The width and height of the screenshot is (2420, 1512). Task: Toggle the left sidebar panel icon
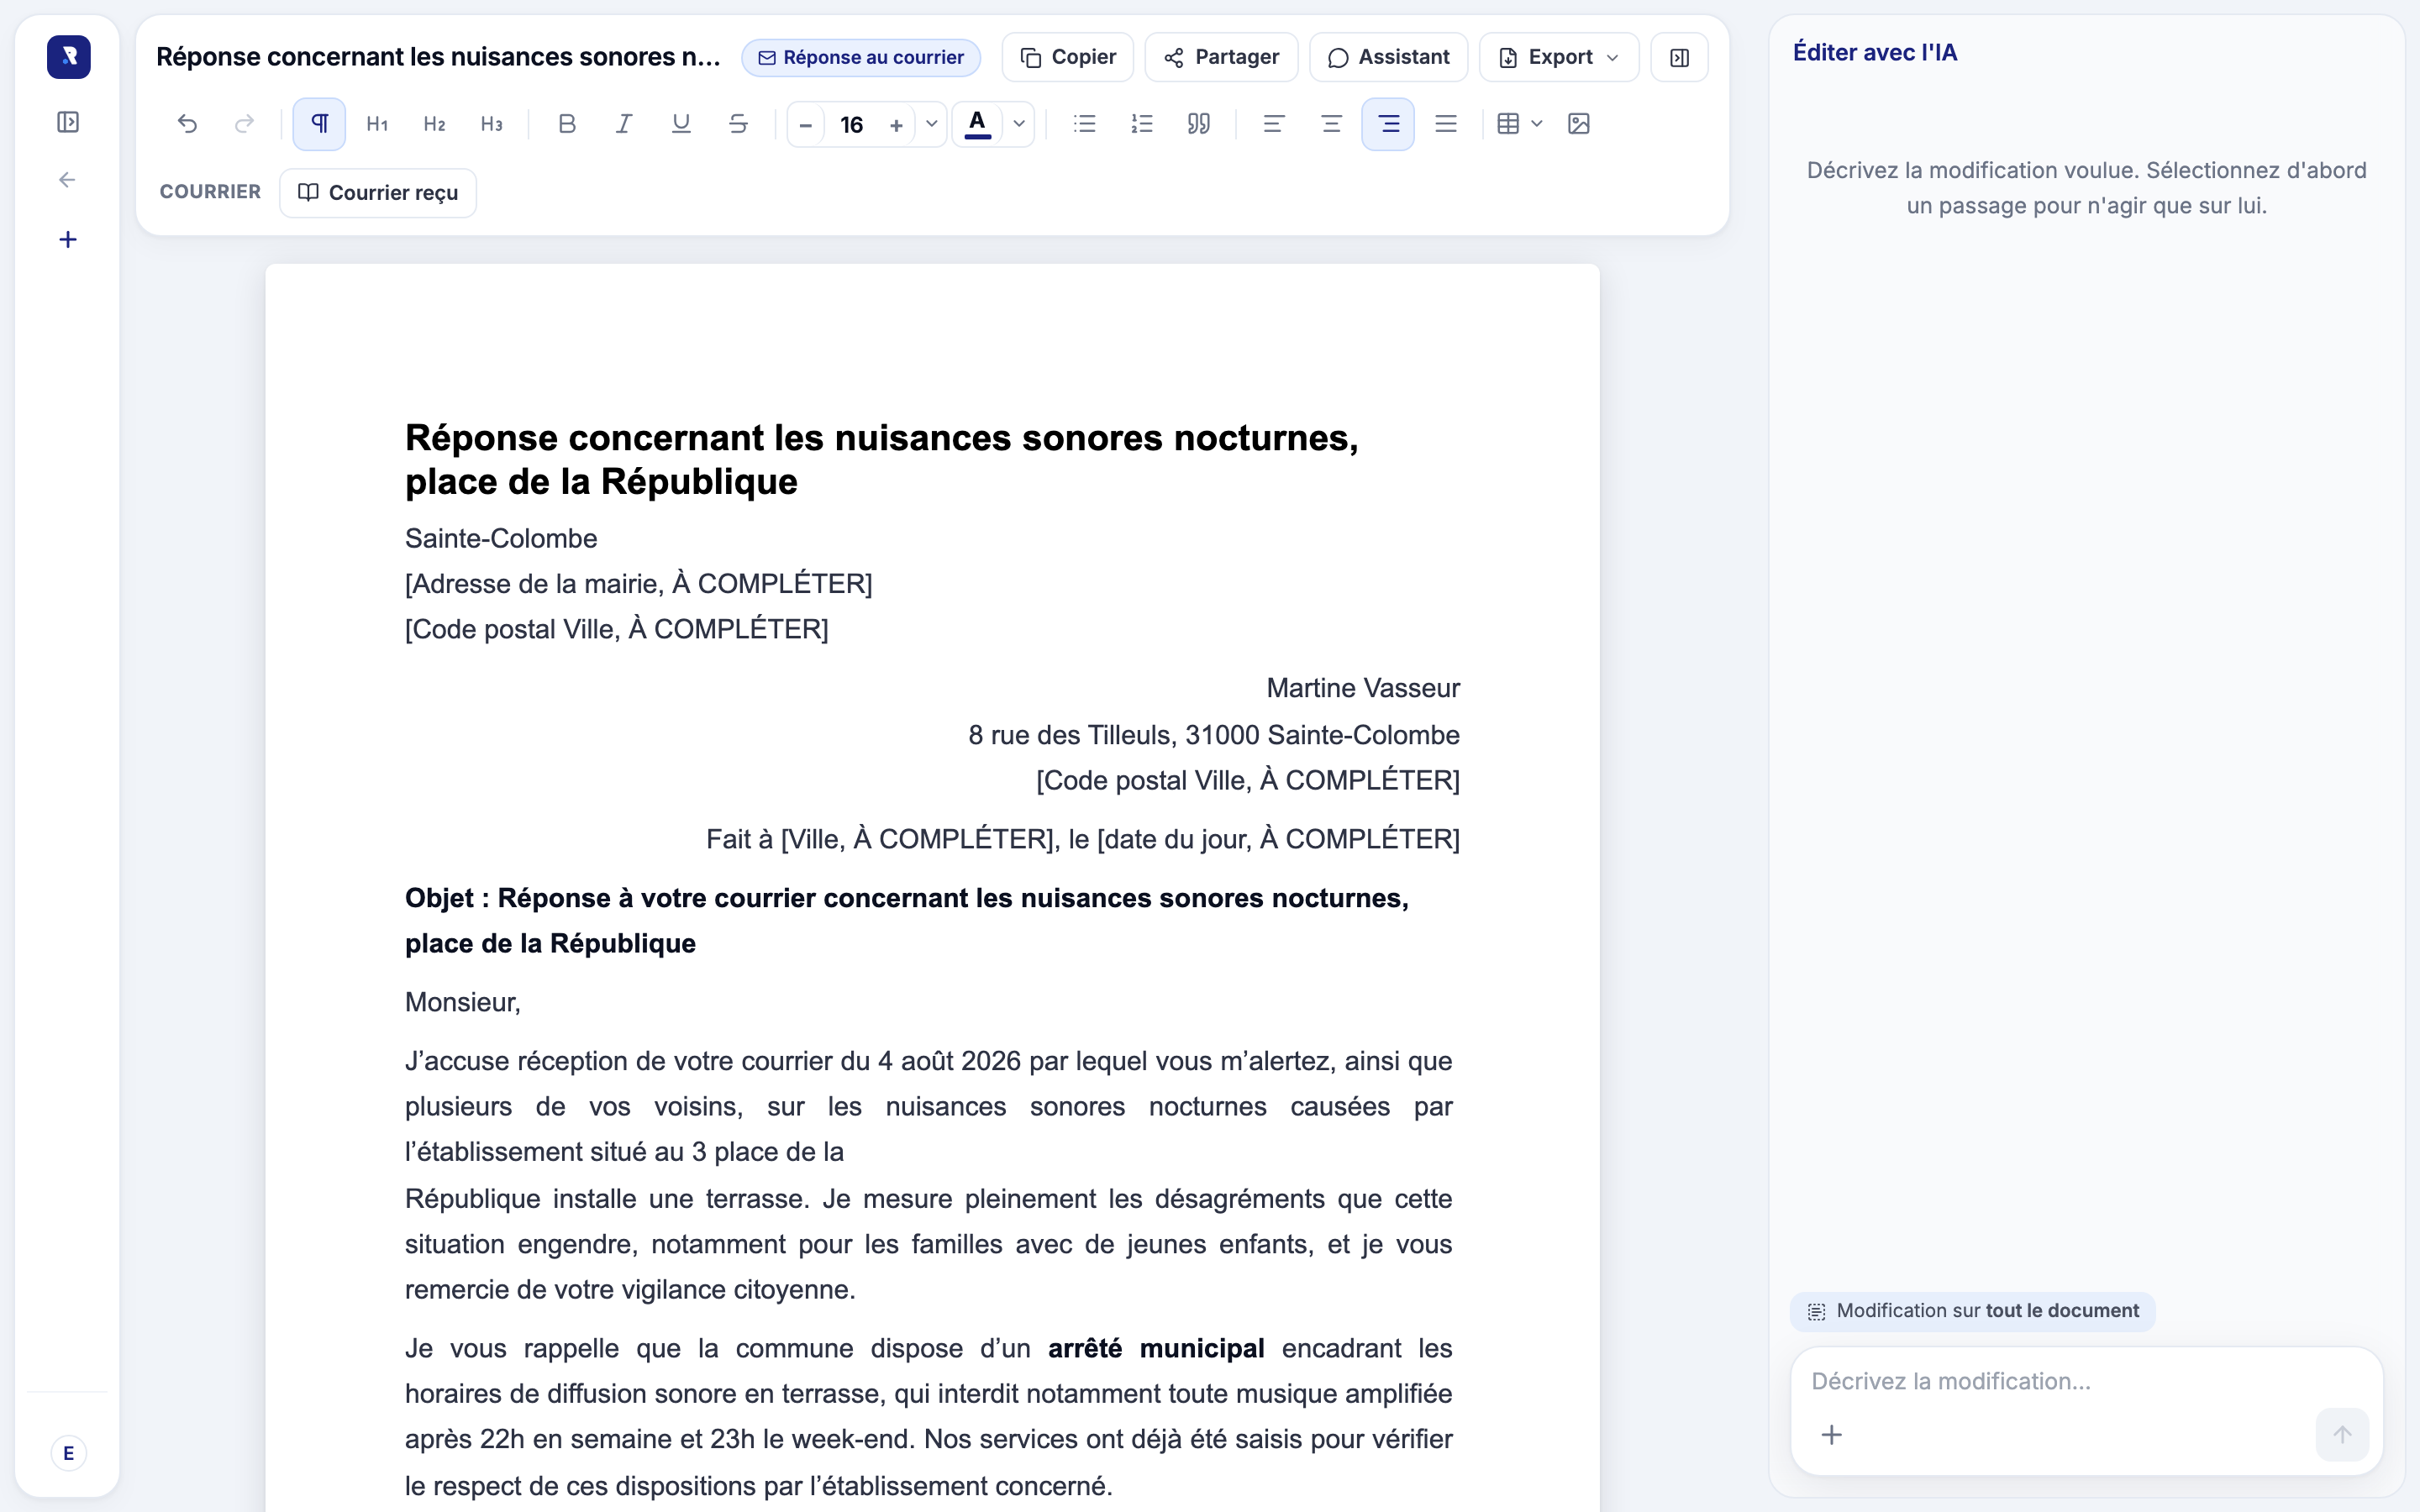pyautogui.click(x=68, y=122)
